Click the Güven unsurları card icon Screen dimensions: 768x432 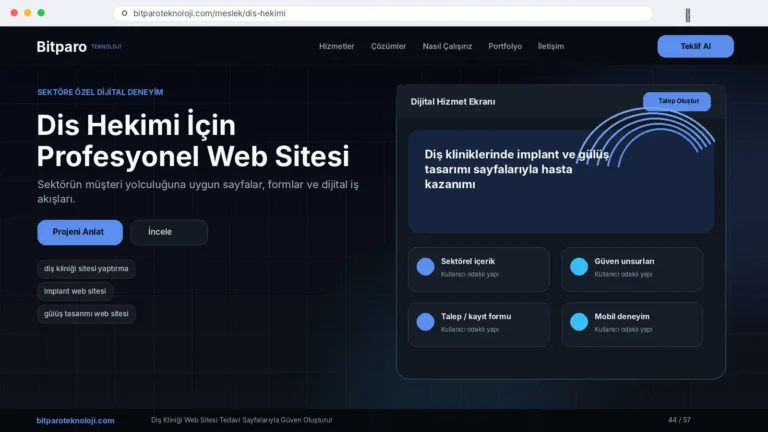click(578, 266)
